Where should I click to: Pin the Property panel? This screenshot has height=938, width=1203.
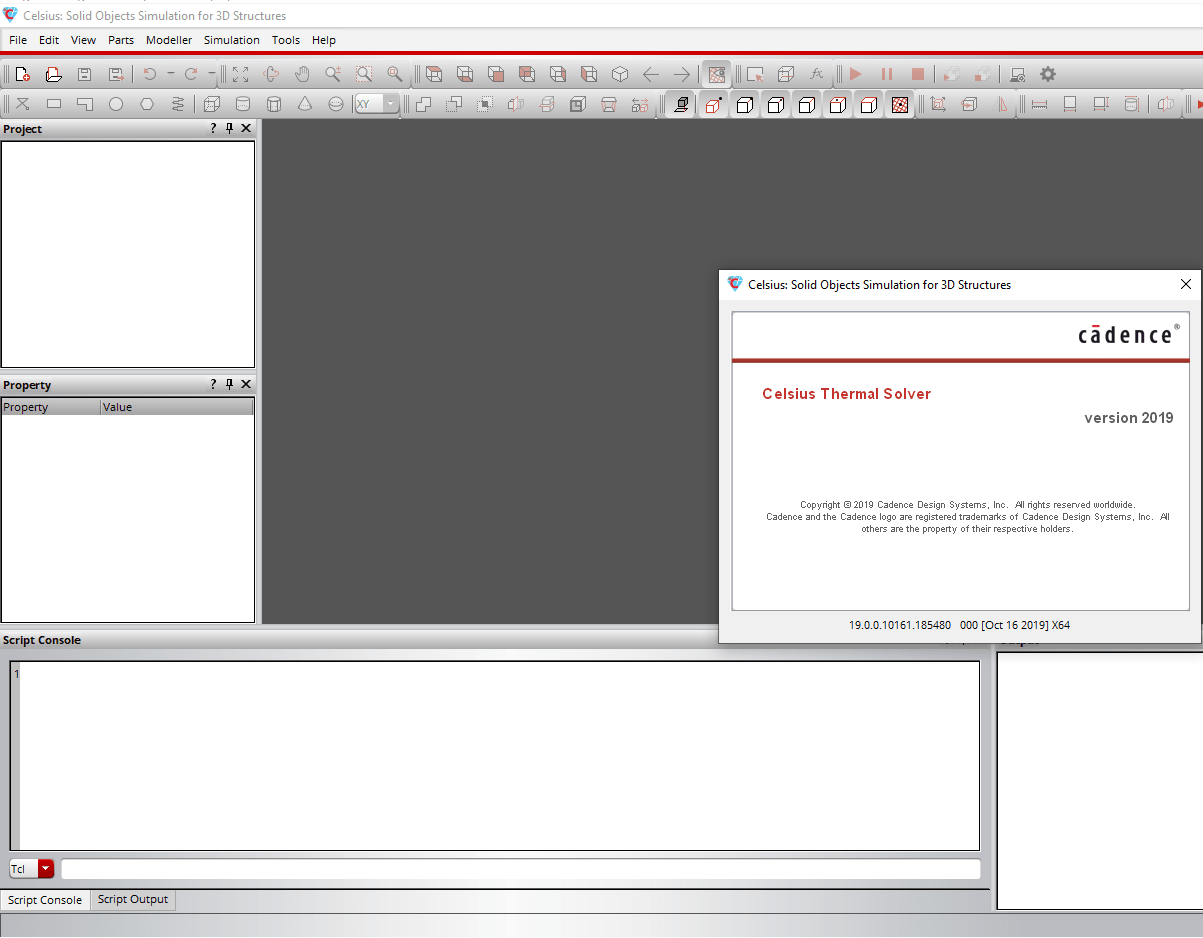point(229,385)
